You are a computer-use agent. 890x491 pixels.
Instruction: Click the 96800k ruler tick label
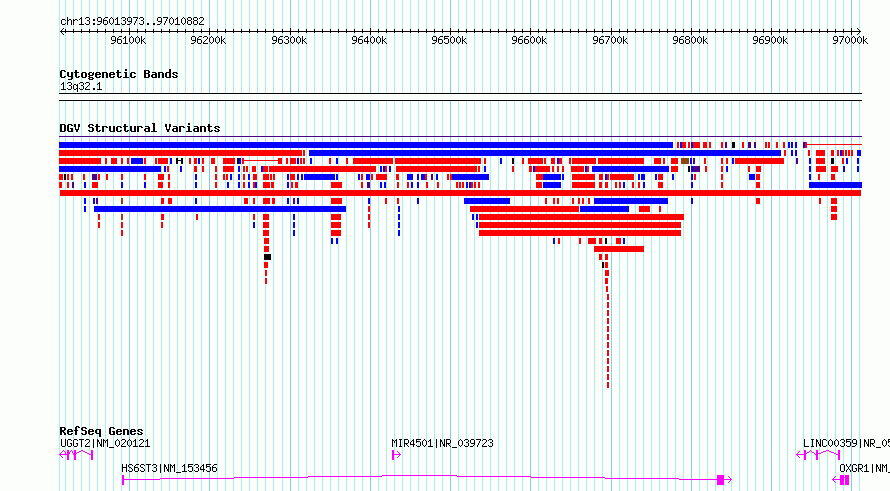(690, 40)
